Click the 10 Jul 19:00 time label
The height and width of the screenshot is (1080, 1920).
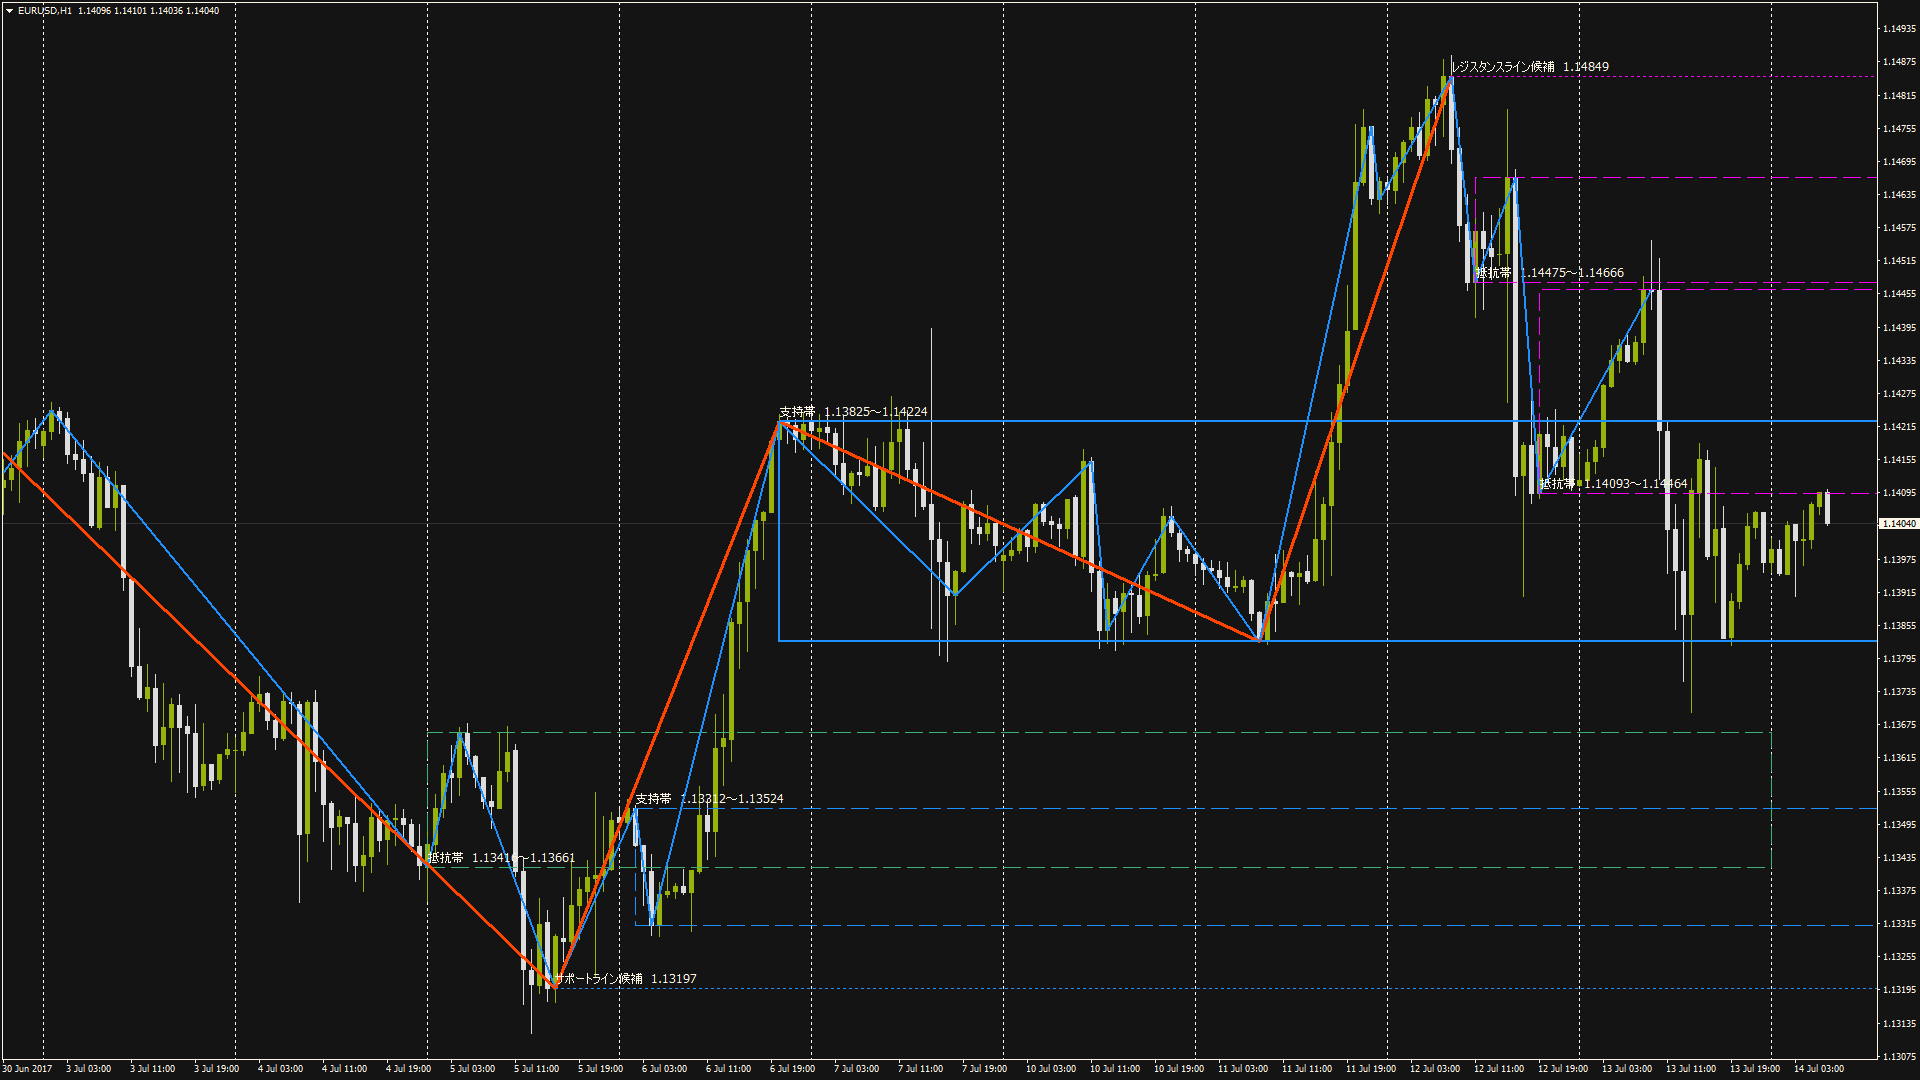1179,1069
